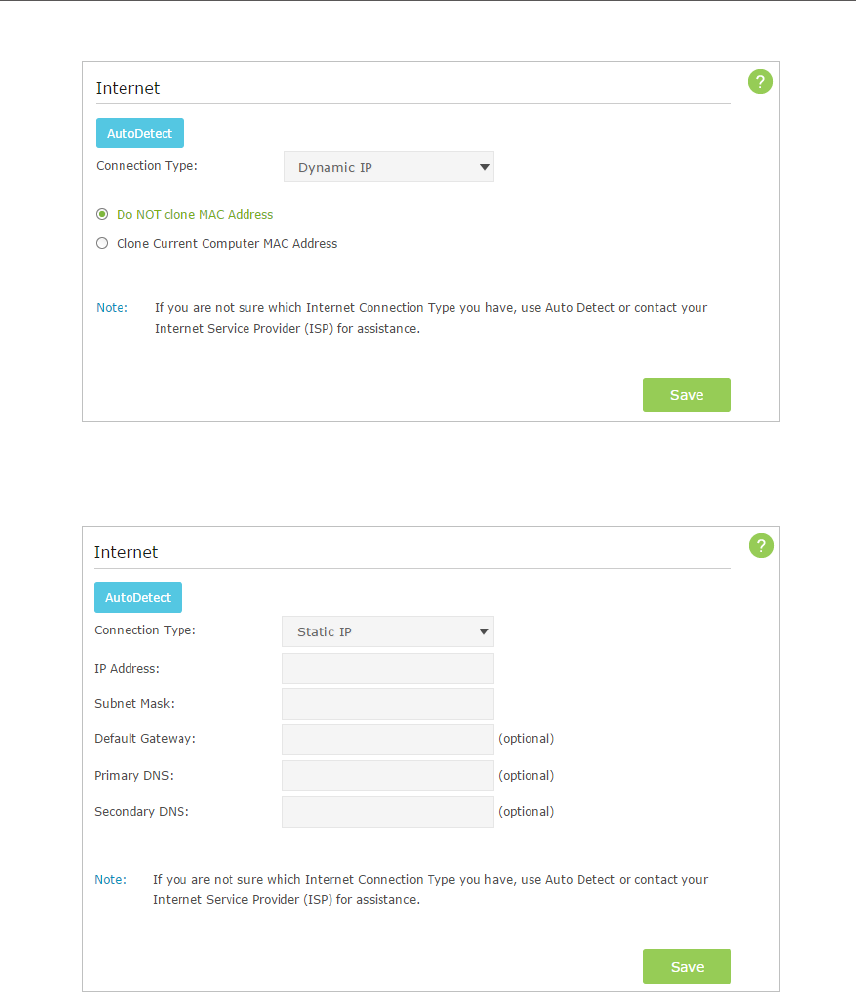Save the Static IP settings
The image size is (856, 992).
[686, 967]
